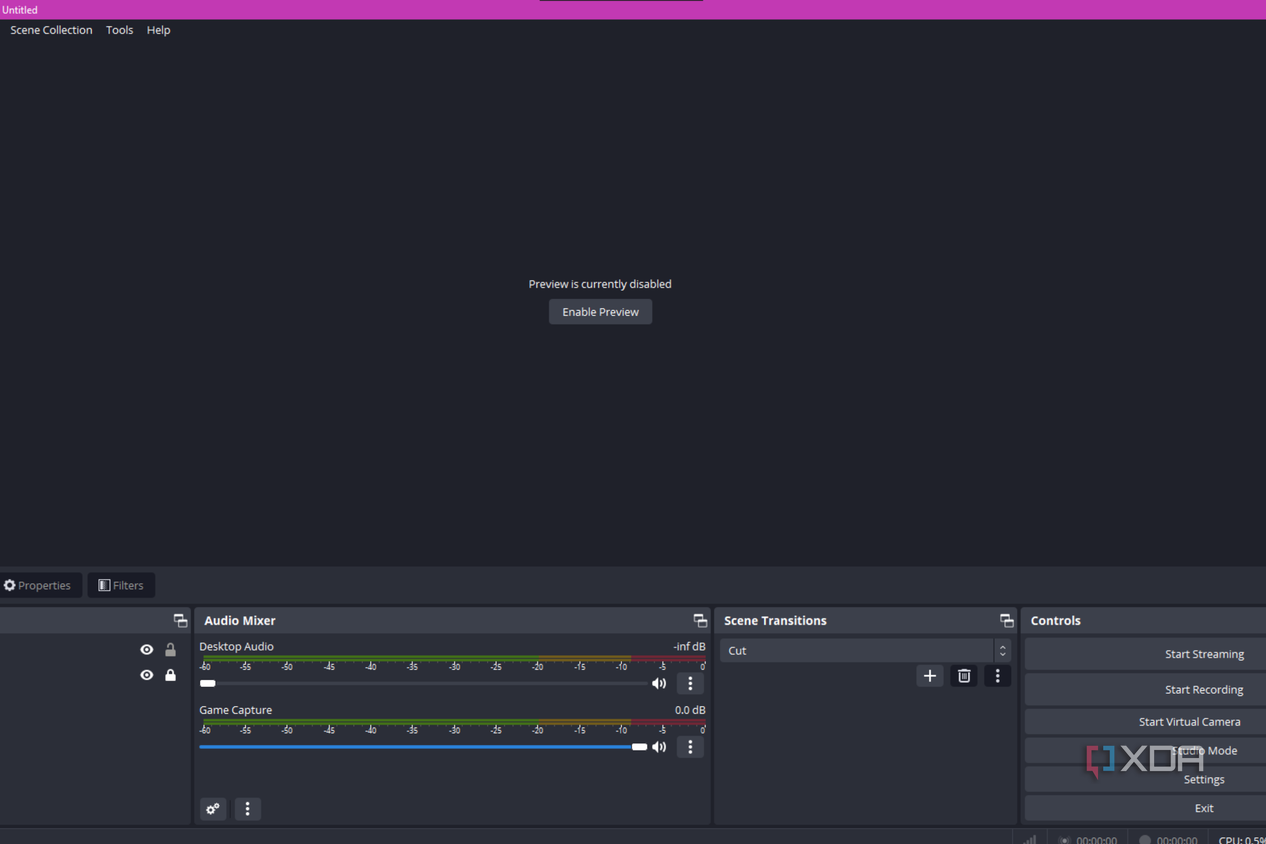Screen dimensions: 1266x844
Task: Lock the first source row's dim padlock
Action: click(170, 650)
